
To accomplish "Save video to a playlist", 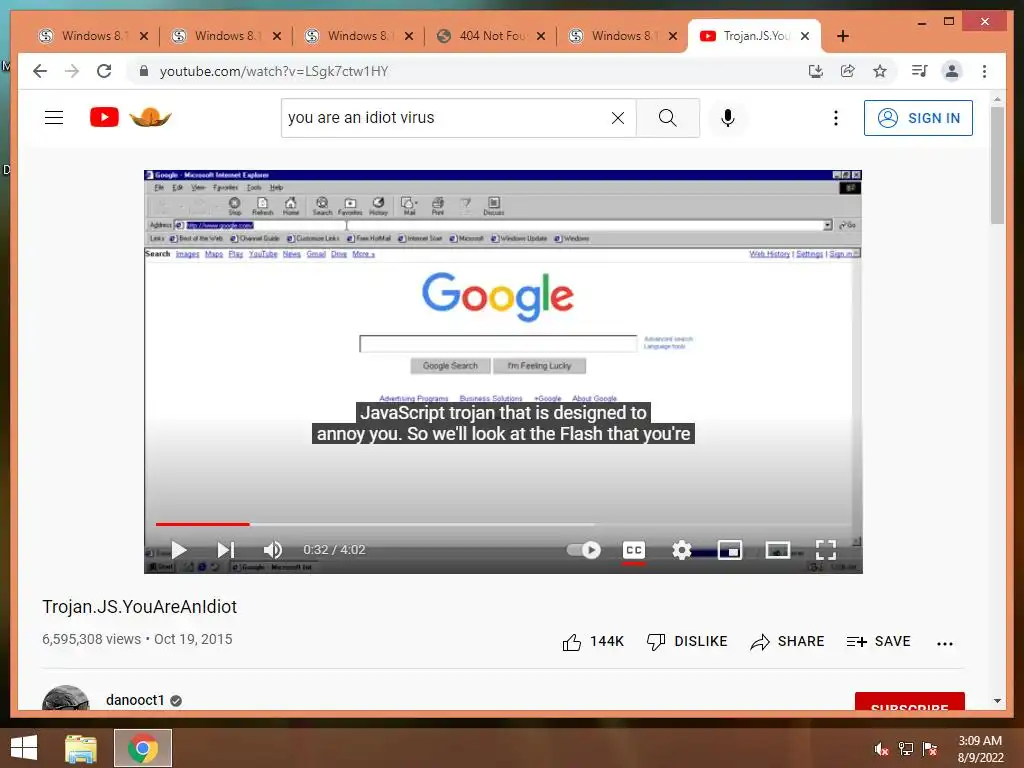I will pos(878,642).
